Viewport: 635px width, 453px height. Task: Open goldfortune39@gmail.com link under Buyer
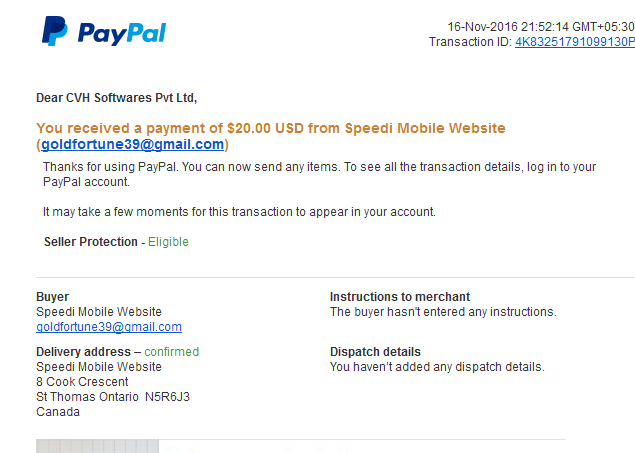(109, 327)
